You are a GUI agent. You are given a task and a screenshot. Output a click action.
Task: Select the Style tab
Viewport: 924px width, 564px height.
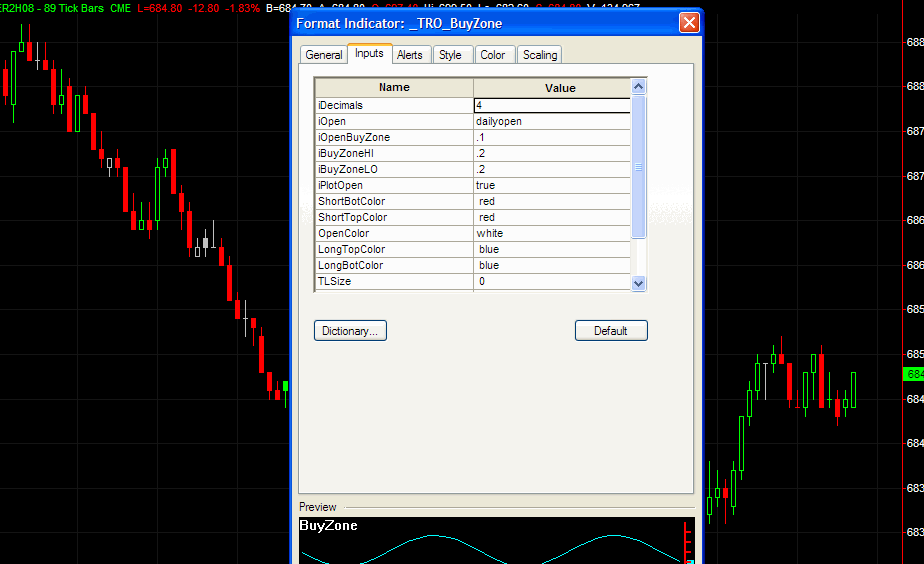point(450,55)
